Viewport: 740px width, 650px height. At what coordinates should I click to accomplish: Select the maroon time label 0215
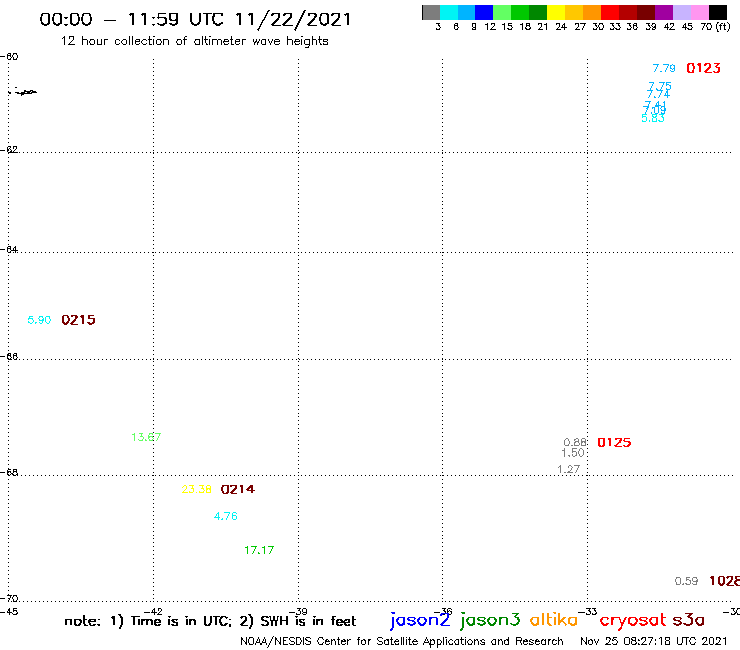[78, 320]
